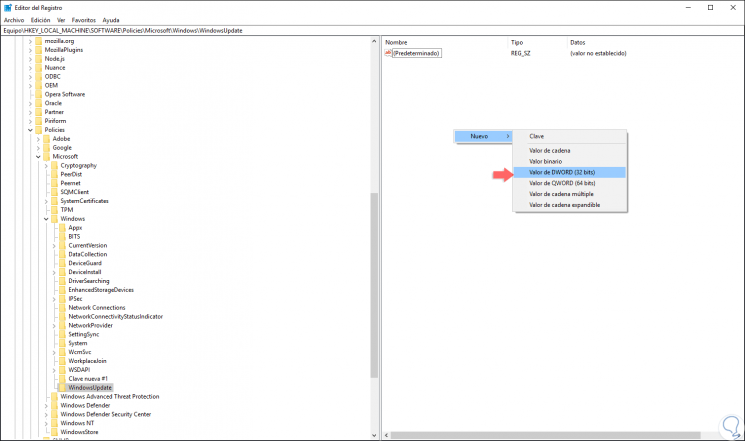This screenshot has width=745, height=441.
Task: Click the Node.js folder icon
Action: tap(38, 58)
